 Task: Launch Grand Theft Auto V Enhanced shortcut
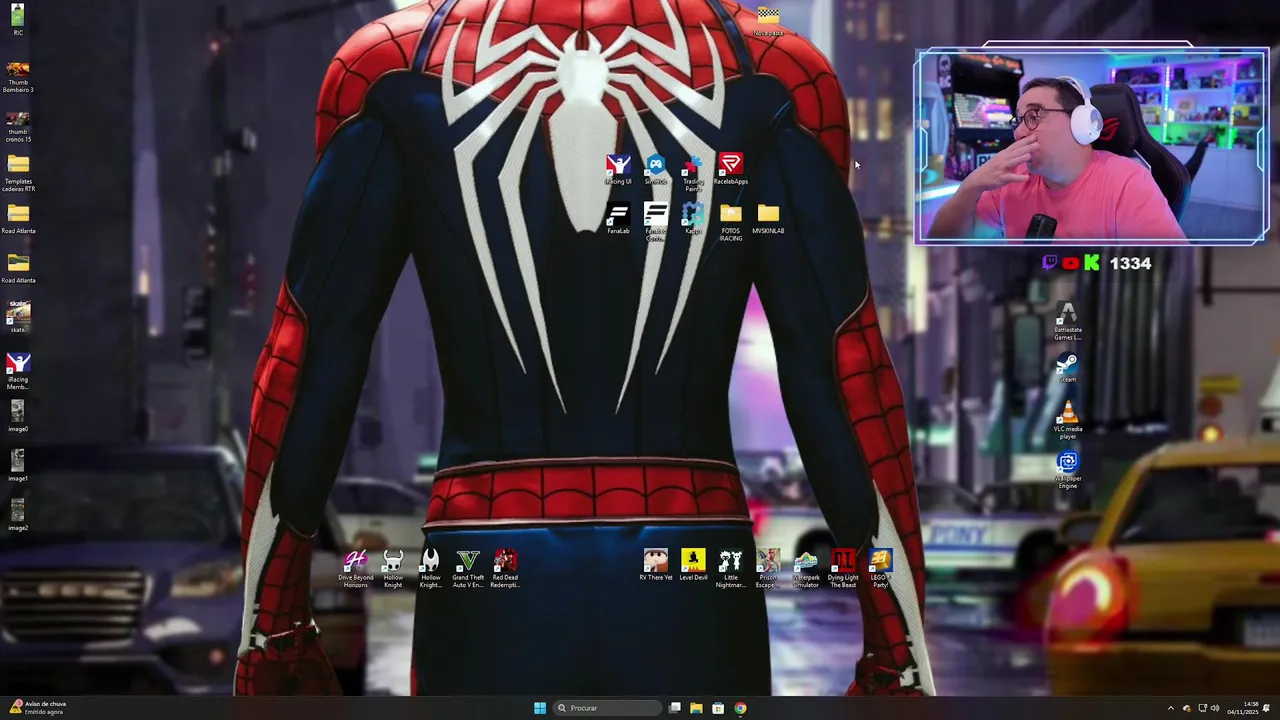[468, 569]
